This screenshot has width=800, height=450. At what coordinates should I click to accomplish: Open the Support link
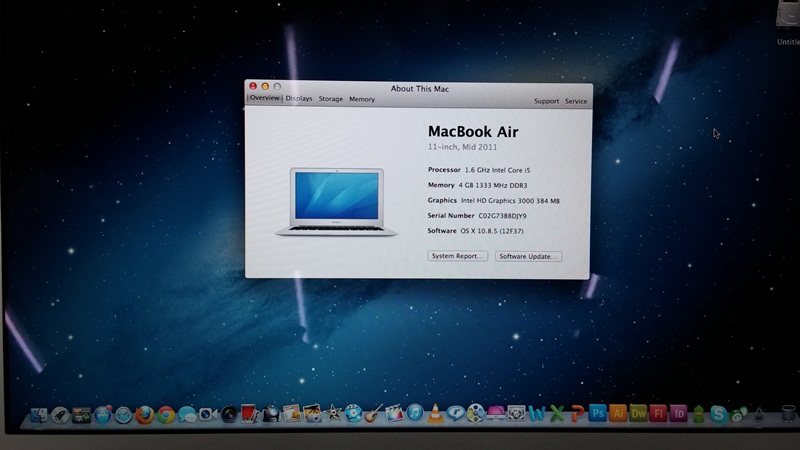click(546, 101)
